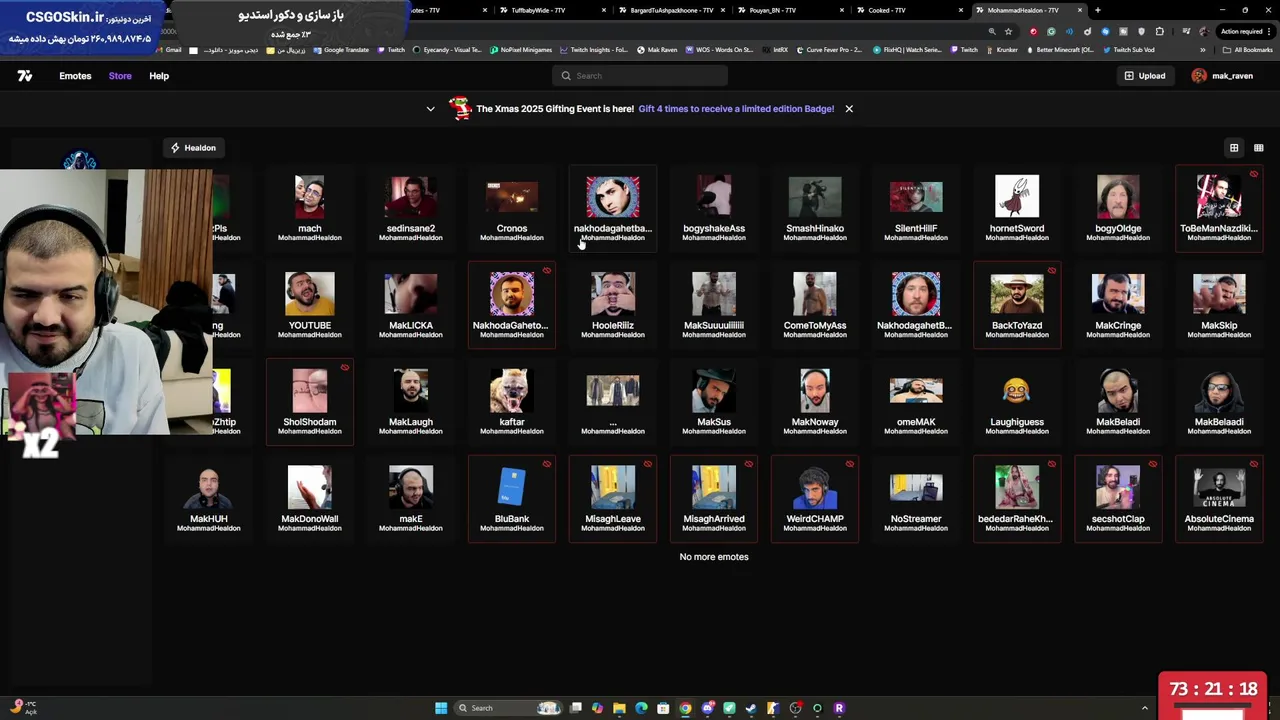Open the mak_raven account dropdown
1280x720 pixels.
1222,76
